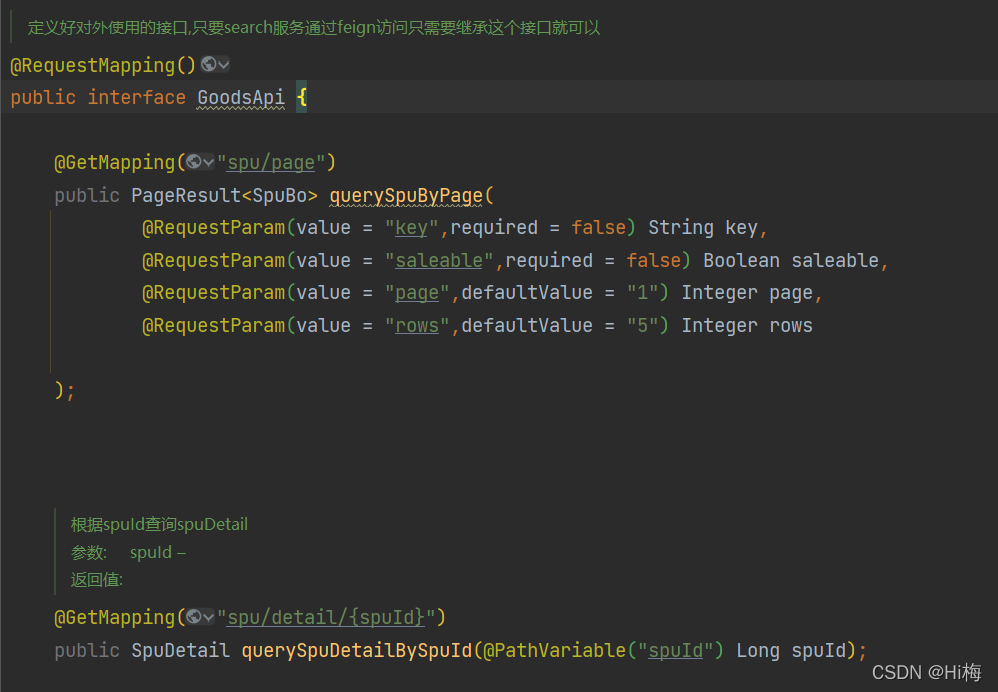Click the "Long spuId" parameter declaration
This screenshot has width=998, height=692.
791,651
